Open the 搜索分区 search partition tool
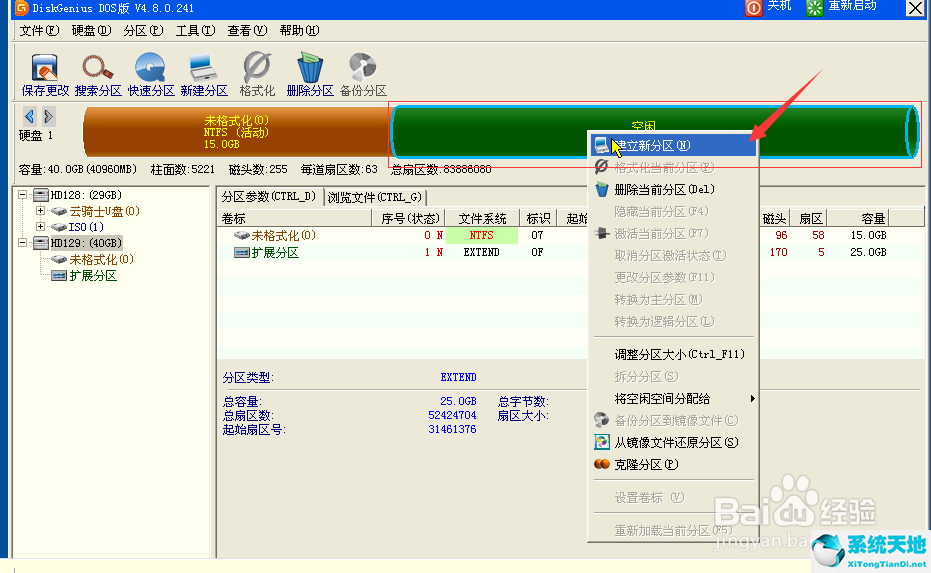The height and width of the screenshot is (573, 931). (97, 74)
